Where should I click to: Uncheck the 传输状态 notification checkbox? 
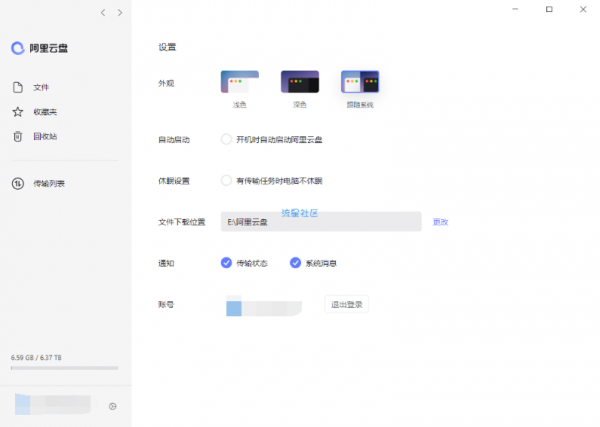point(226,263)
